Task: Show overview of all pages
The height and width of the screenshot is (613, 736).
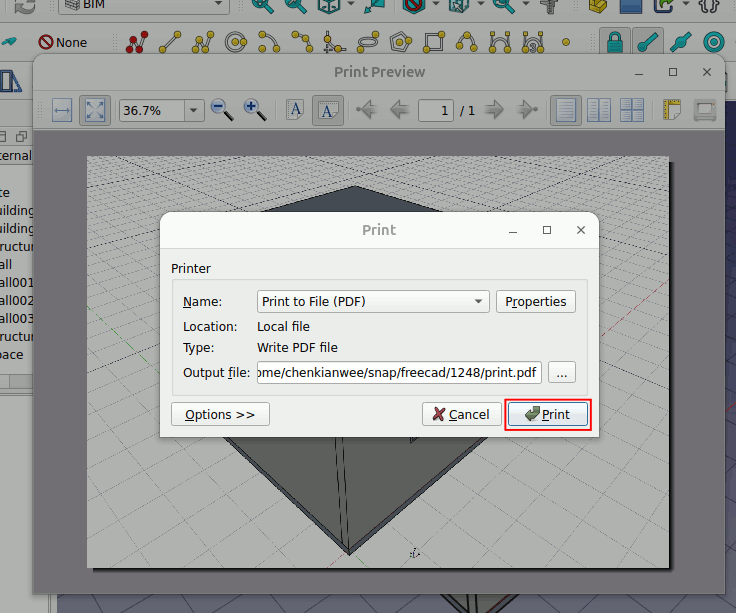Action: [x=632, y=110]
